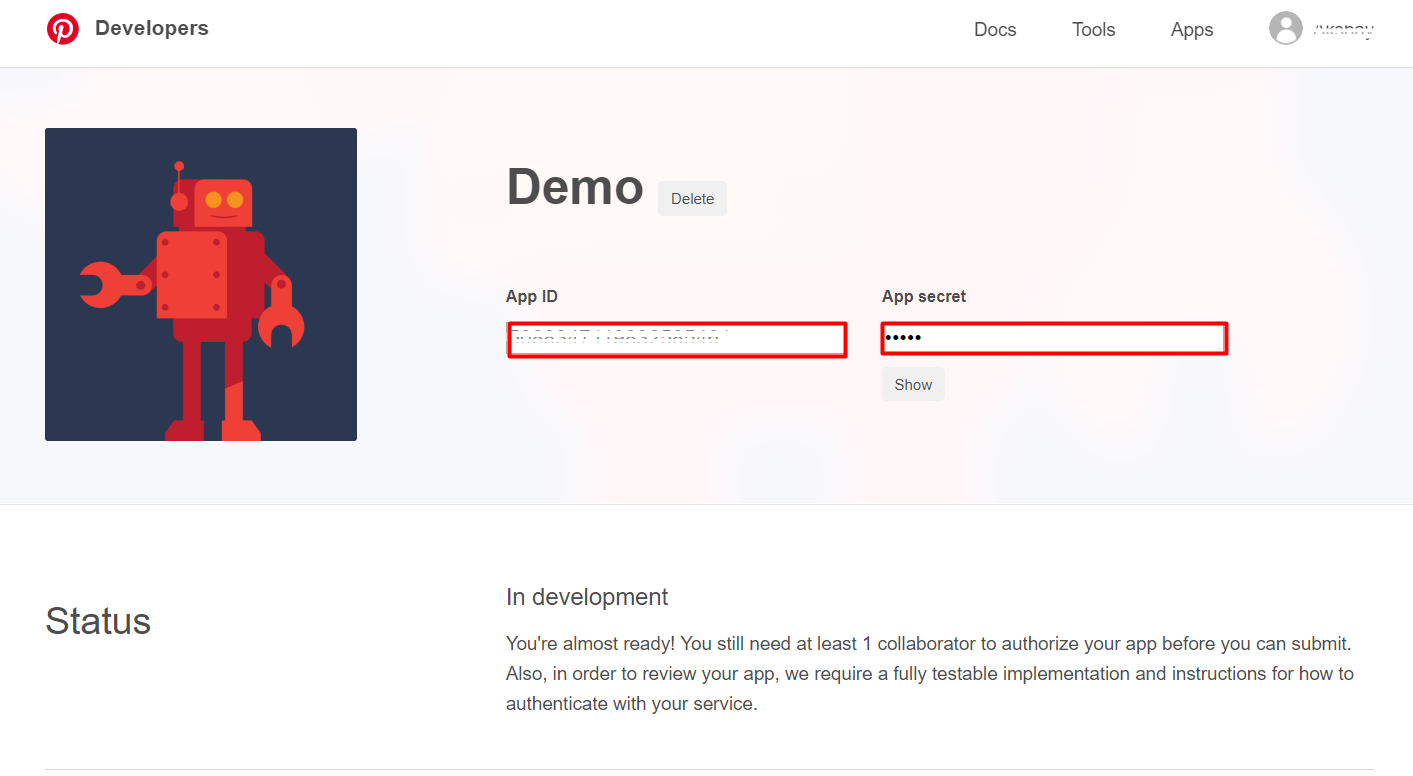Click the Demo app title
1413x776 pixels.
[x=575, y=187]
